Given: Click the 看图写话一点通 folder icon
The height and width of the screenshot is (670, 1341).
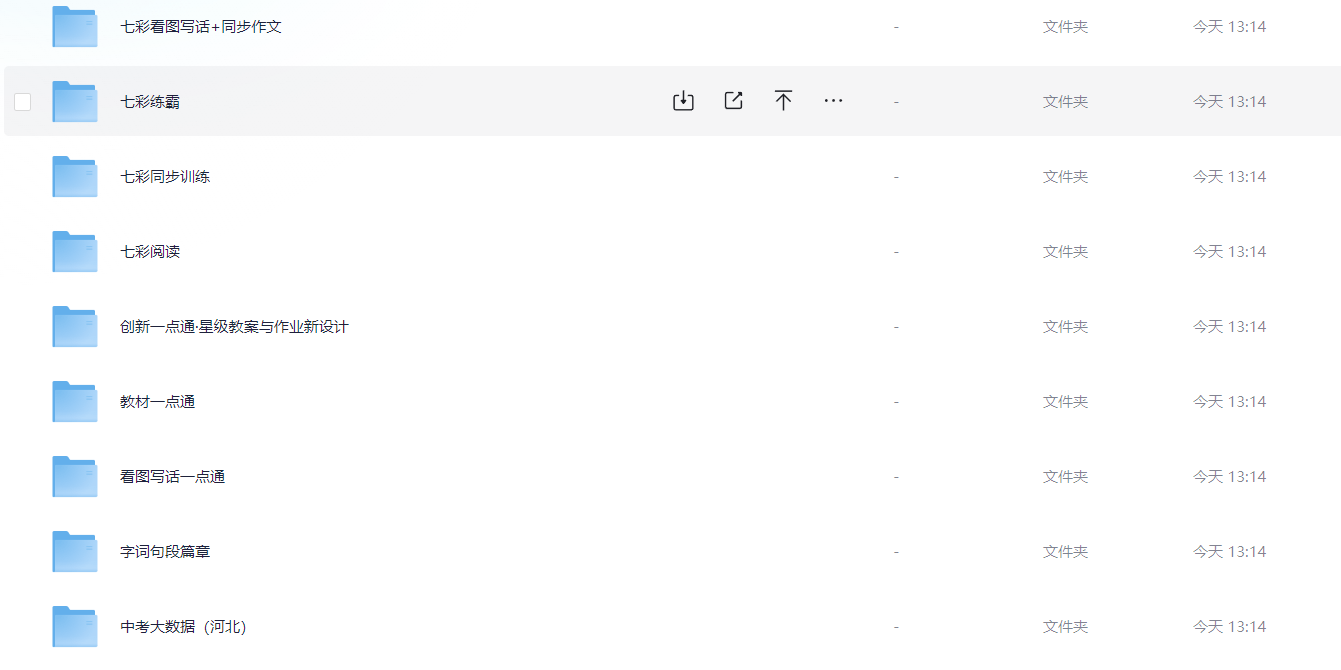Looking at the screenshot, I should (75, 477).
